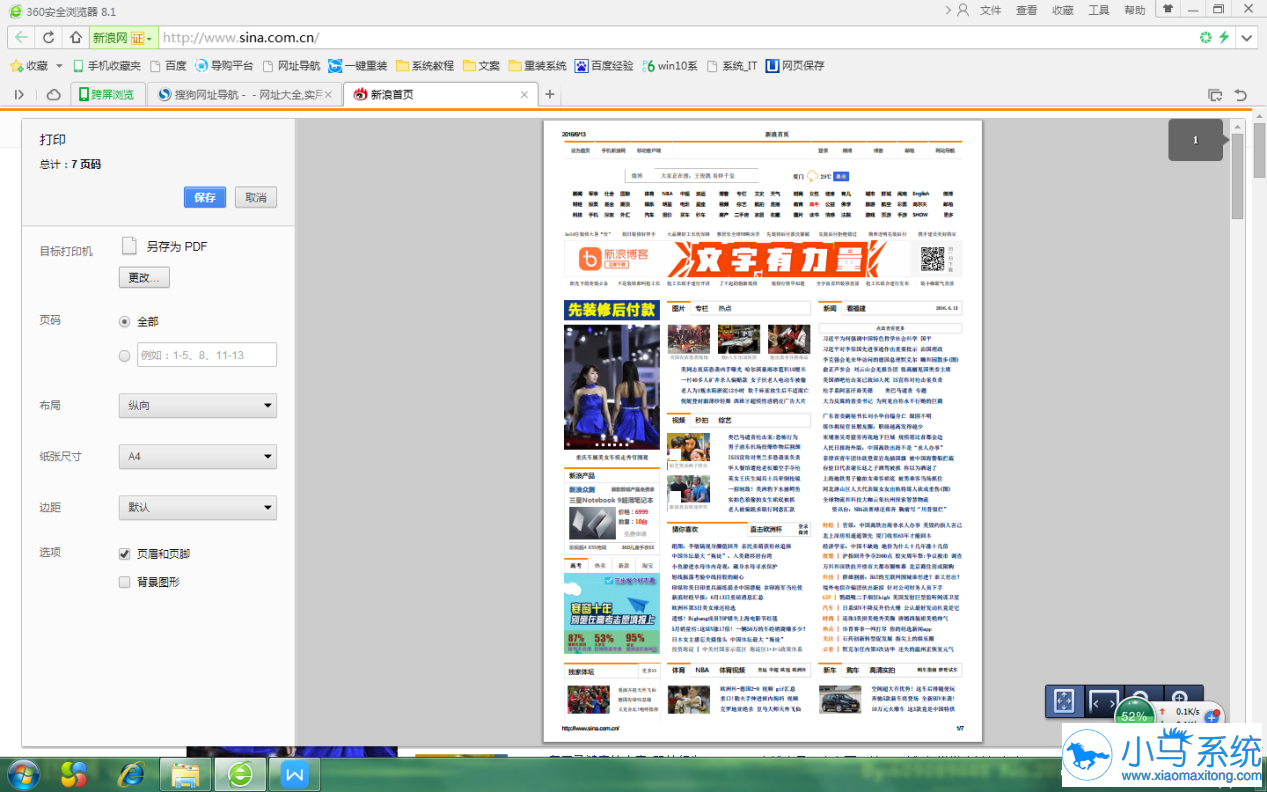Open the win10系 bookmark
The width and height of the screenshot is (1267, 792).
pos(669,66)
